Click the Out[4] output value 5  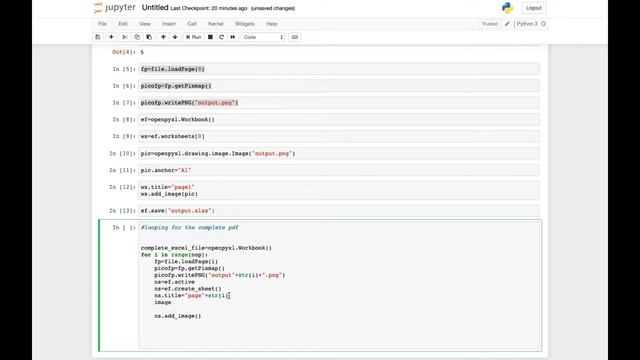click(142, 52)
